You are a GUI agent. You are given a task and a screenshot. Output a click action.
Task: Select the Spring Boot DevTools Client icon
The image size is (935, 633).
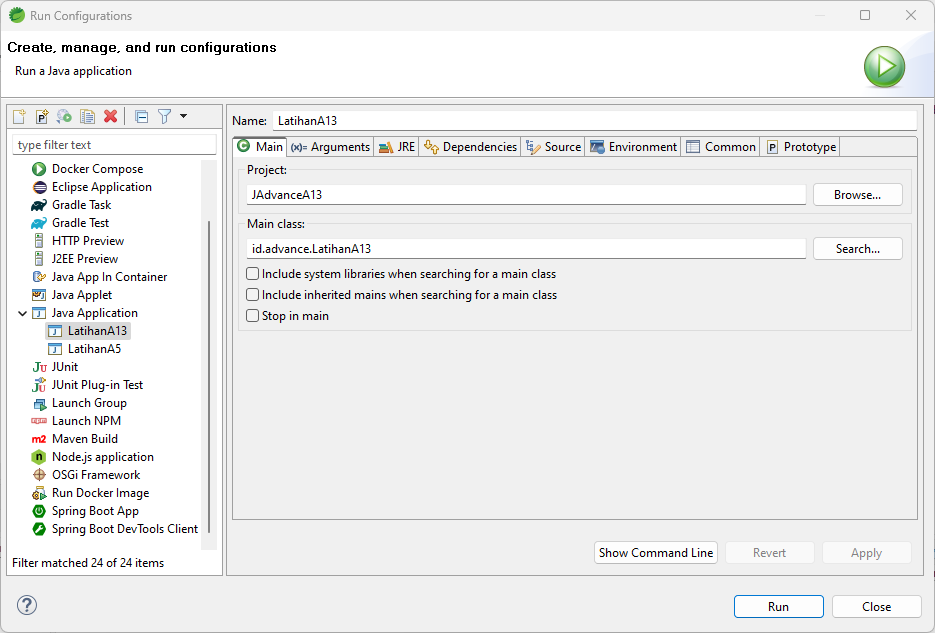click(x=39, y=529)
